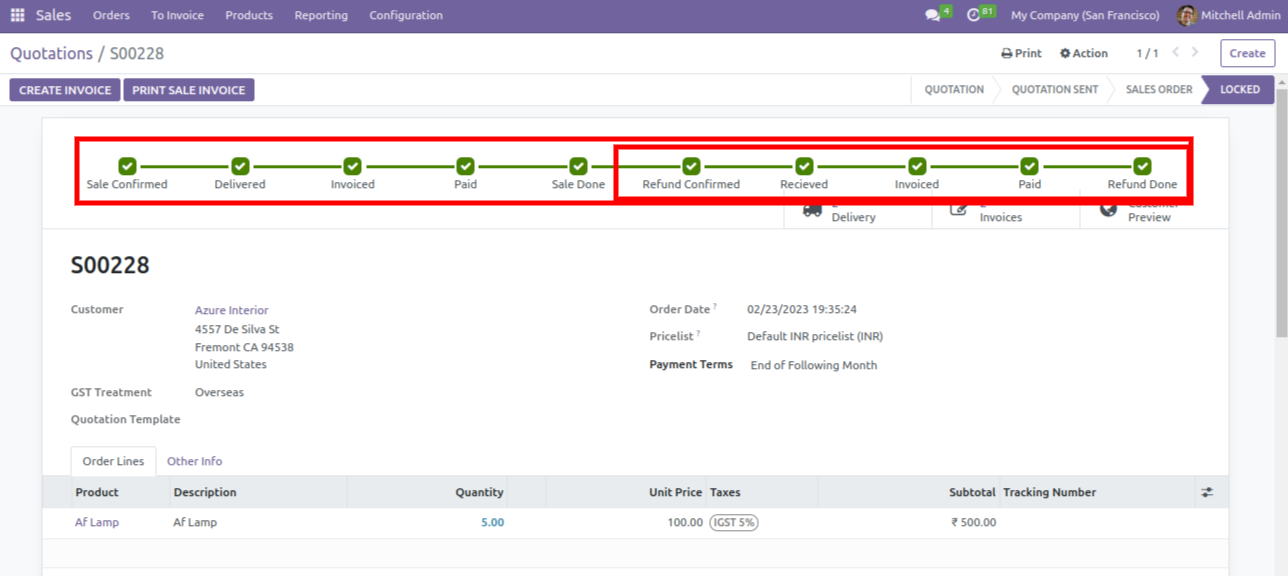Open the apps grid menu icon
The image size is (1288, 576).
[17, 15]
